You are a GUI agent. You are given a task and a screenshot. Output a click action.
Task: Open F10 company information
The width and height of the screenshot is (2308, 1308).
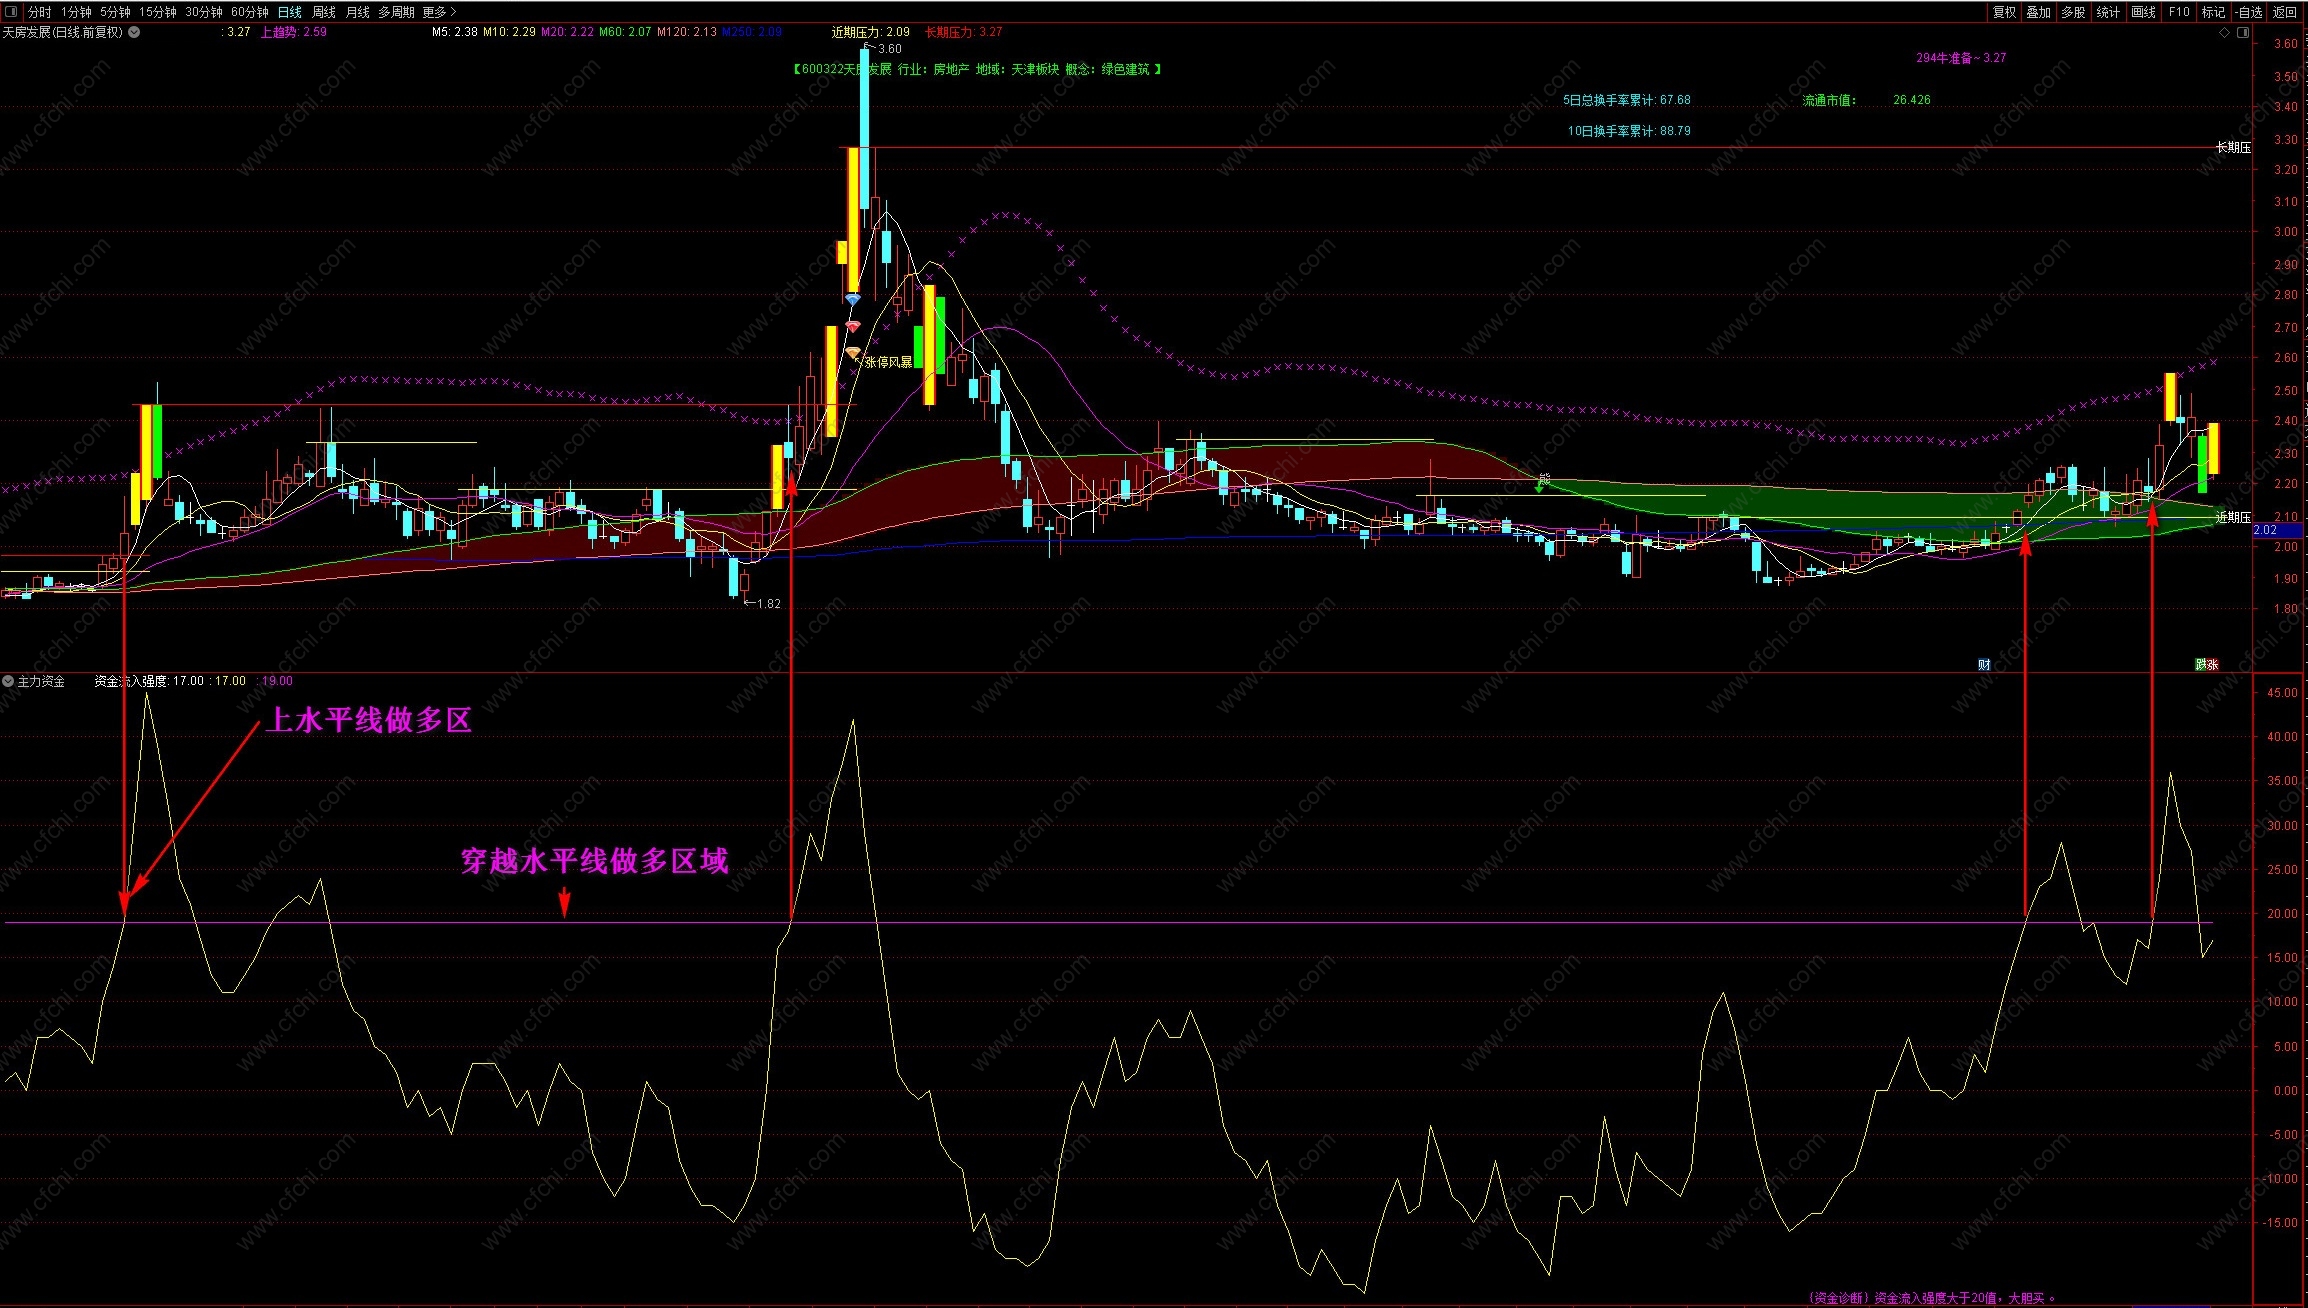click(x=2179, y=12)
